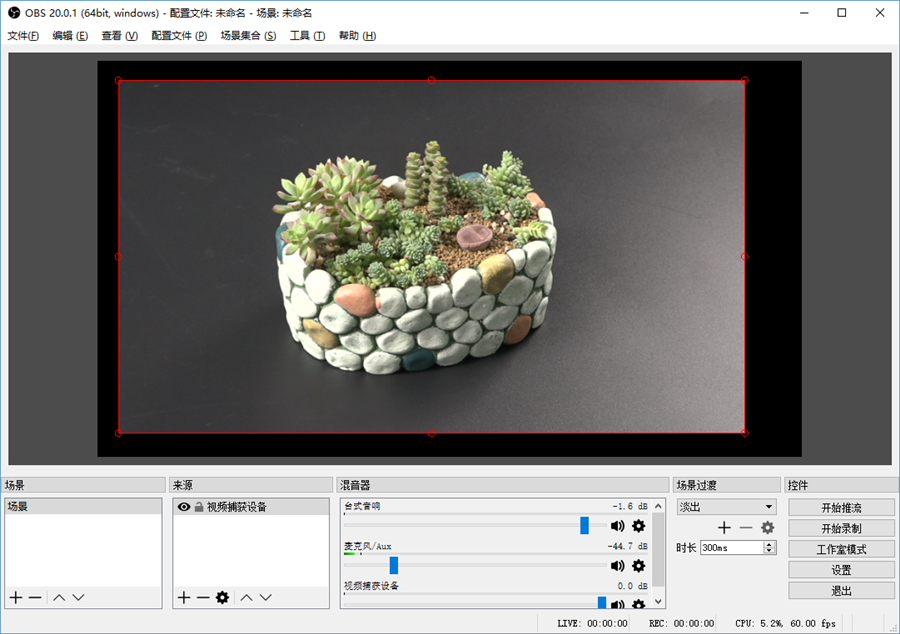Open the 淡出 transition dropdown

point(726,507)
